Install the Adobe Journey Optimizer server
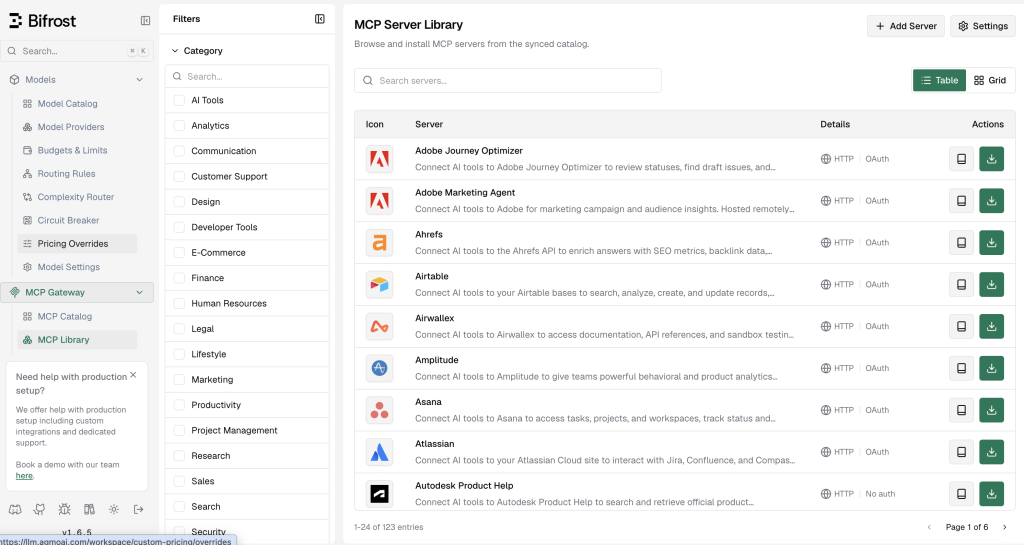Viewport: 1024px width, 545px height. click(991, 159)
